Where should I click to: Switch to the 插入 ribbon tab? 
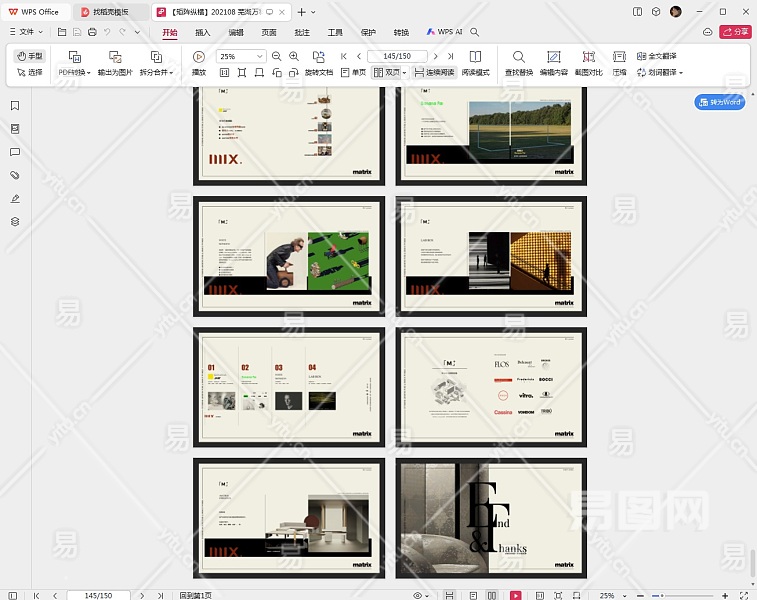(203, 32)
